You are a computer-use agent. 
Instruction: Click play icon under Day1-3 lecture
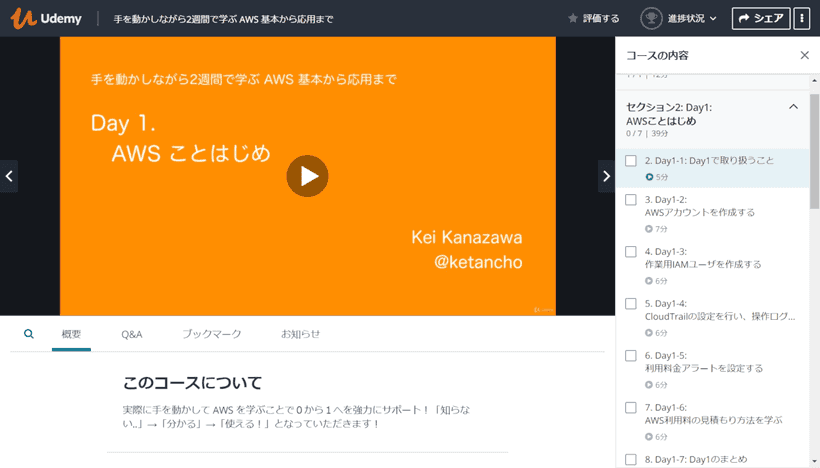(x=649, y=281)
